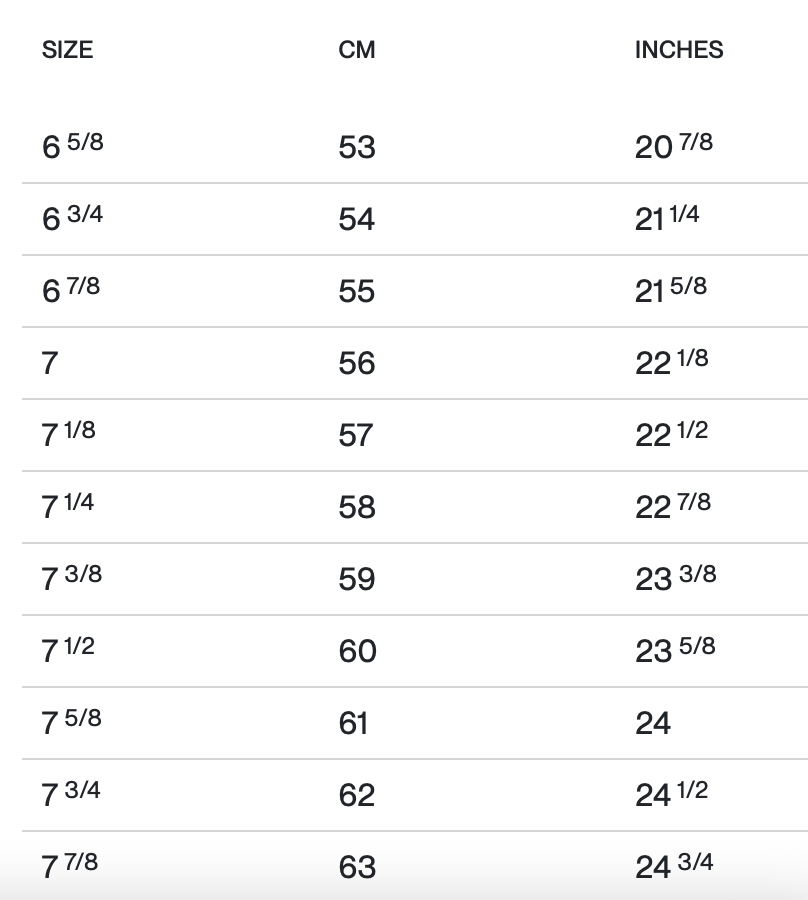
Task: Select the 58 cm cell
Action: point(357,507)
